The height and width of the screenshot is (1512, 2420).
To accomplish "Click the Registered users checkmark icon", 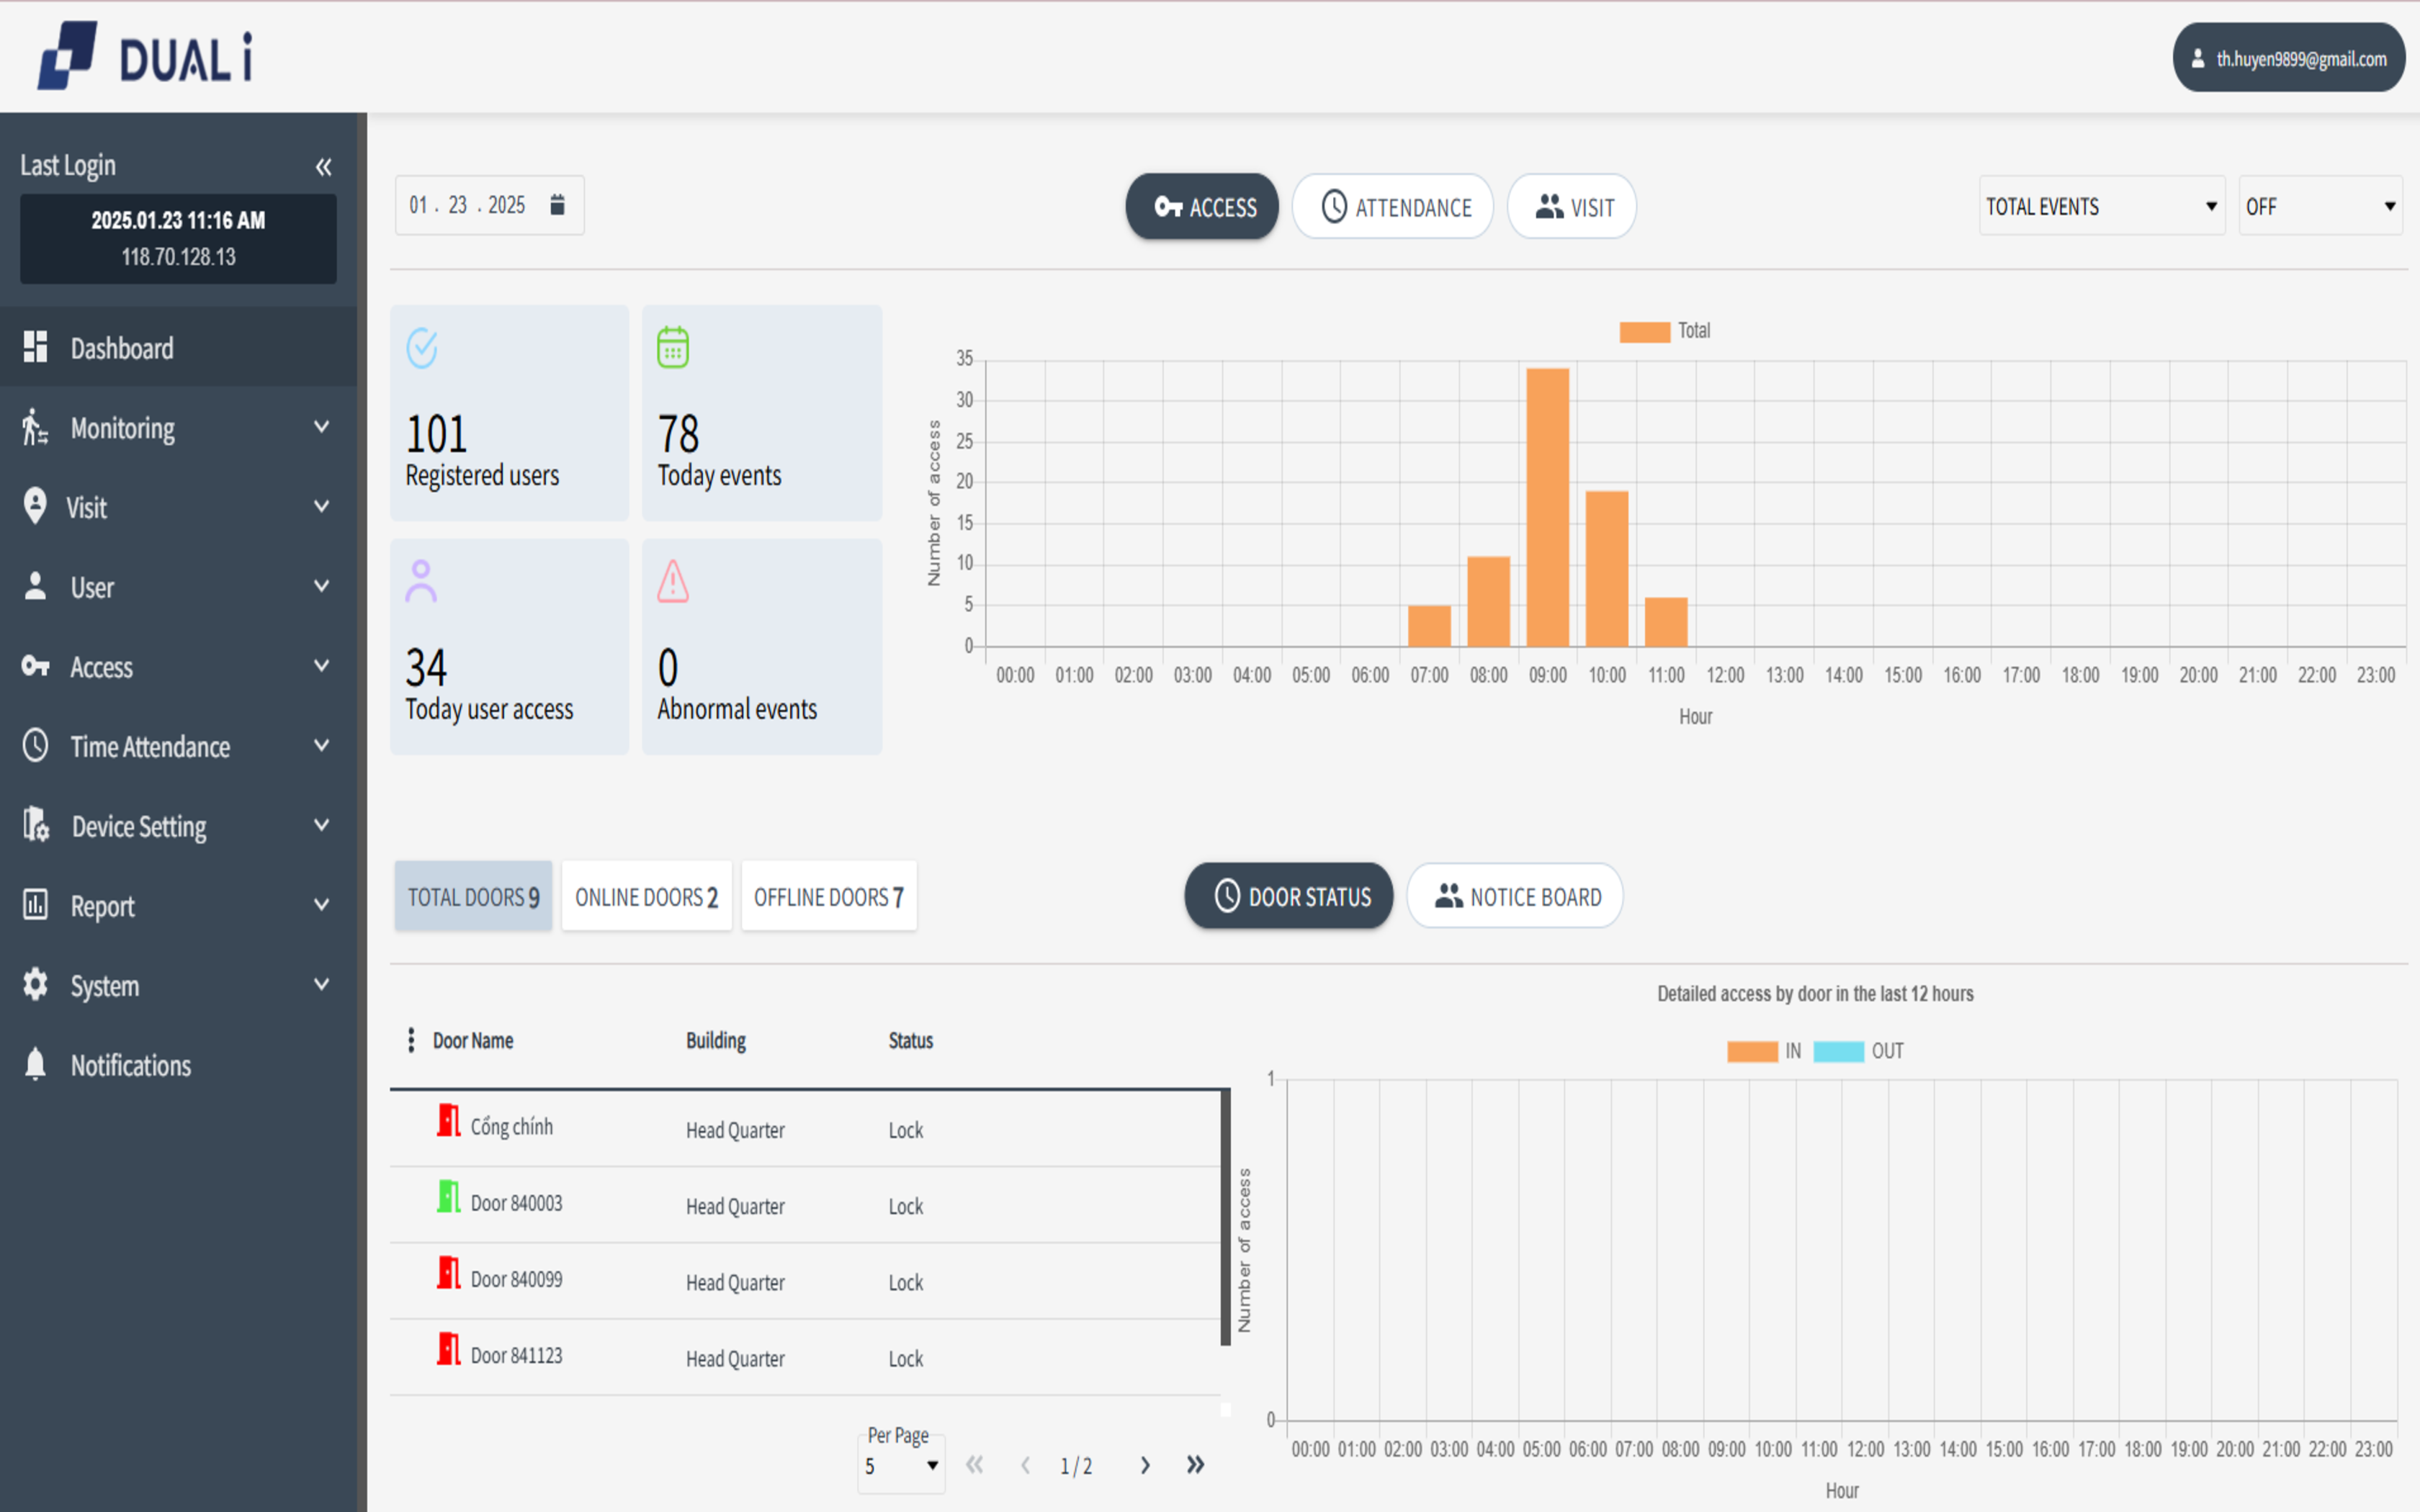I will tap(421, 348).
